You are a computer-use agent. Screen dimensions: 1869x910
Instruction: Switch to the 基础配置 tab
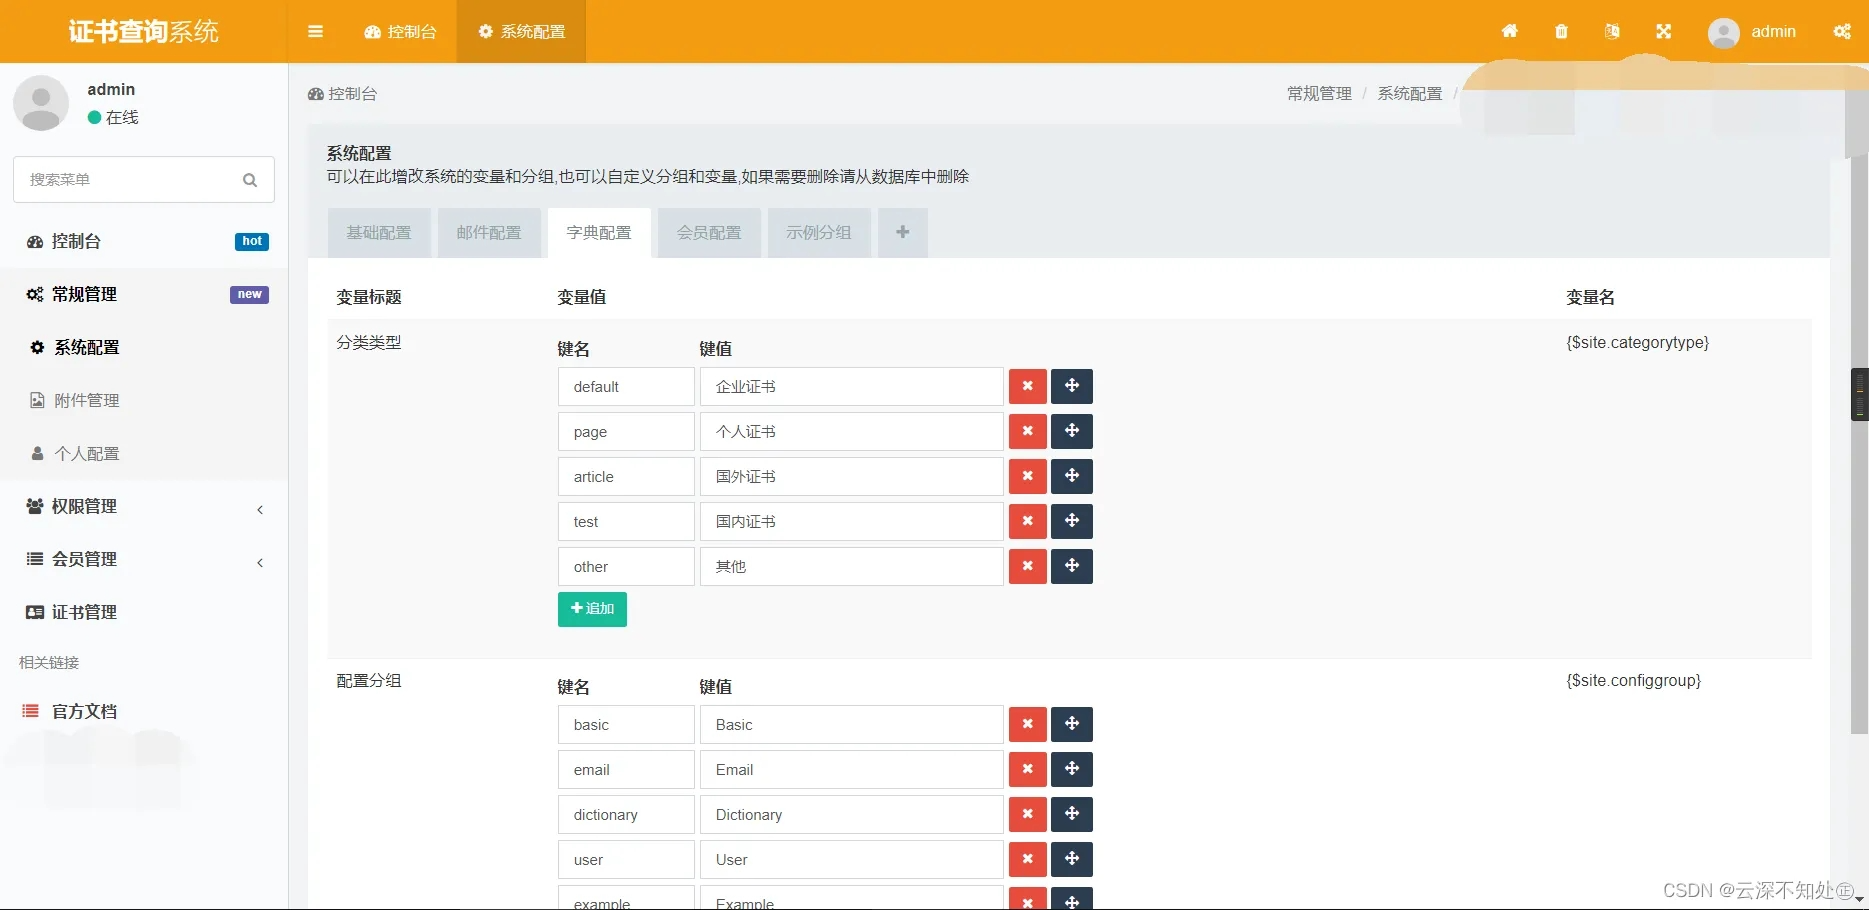pyautogui.click(x=379, y=233)
